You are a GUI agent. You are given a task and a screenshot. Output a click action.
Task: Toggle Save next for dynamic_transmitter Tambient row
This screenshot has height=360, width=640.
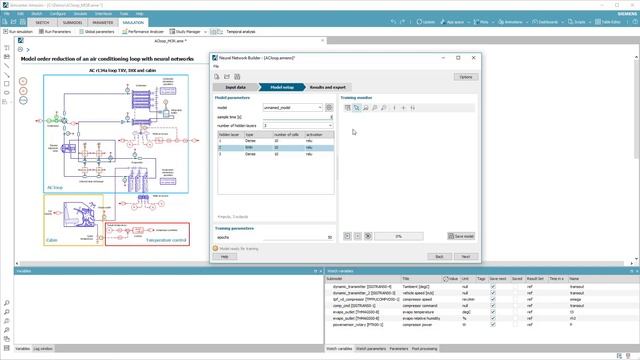(493, 287)
